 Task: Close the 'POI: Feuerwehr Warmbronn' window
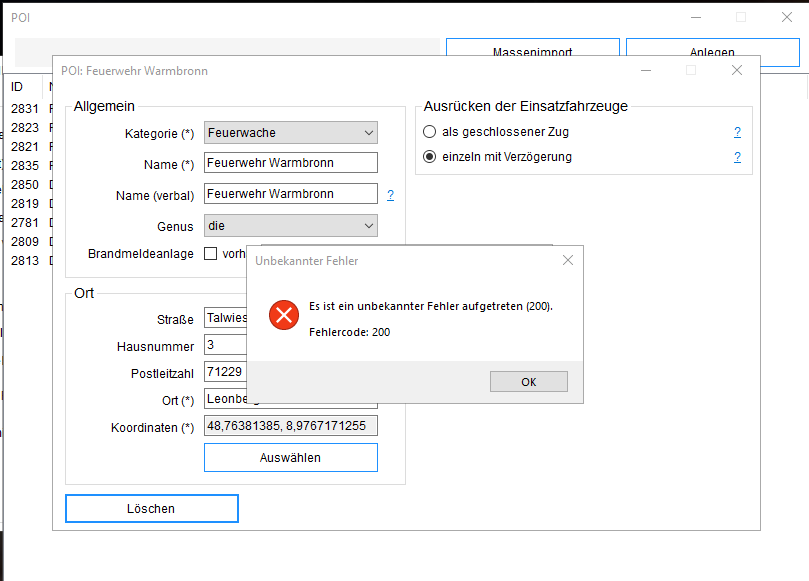737,70
